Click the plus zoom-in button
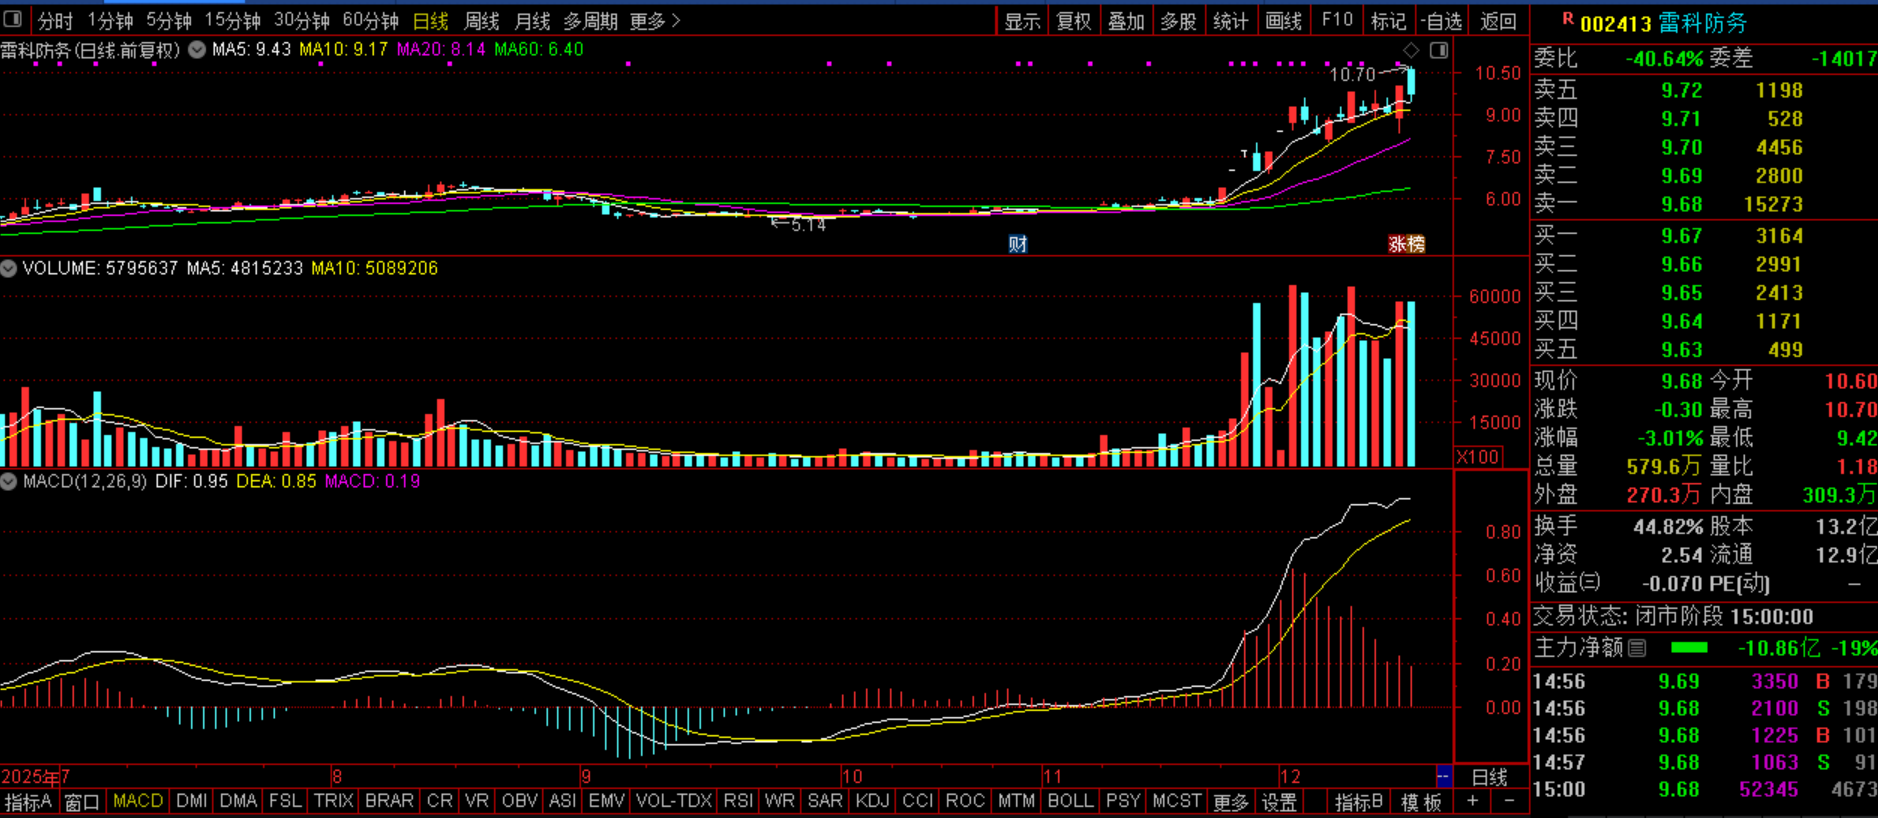This screenshot has width=1878, height=818. tap(1472, 802)
